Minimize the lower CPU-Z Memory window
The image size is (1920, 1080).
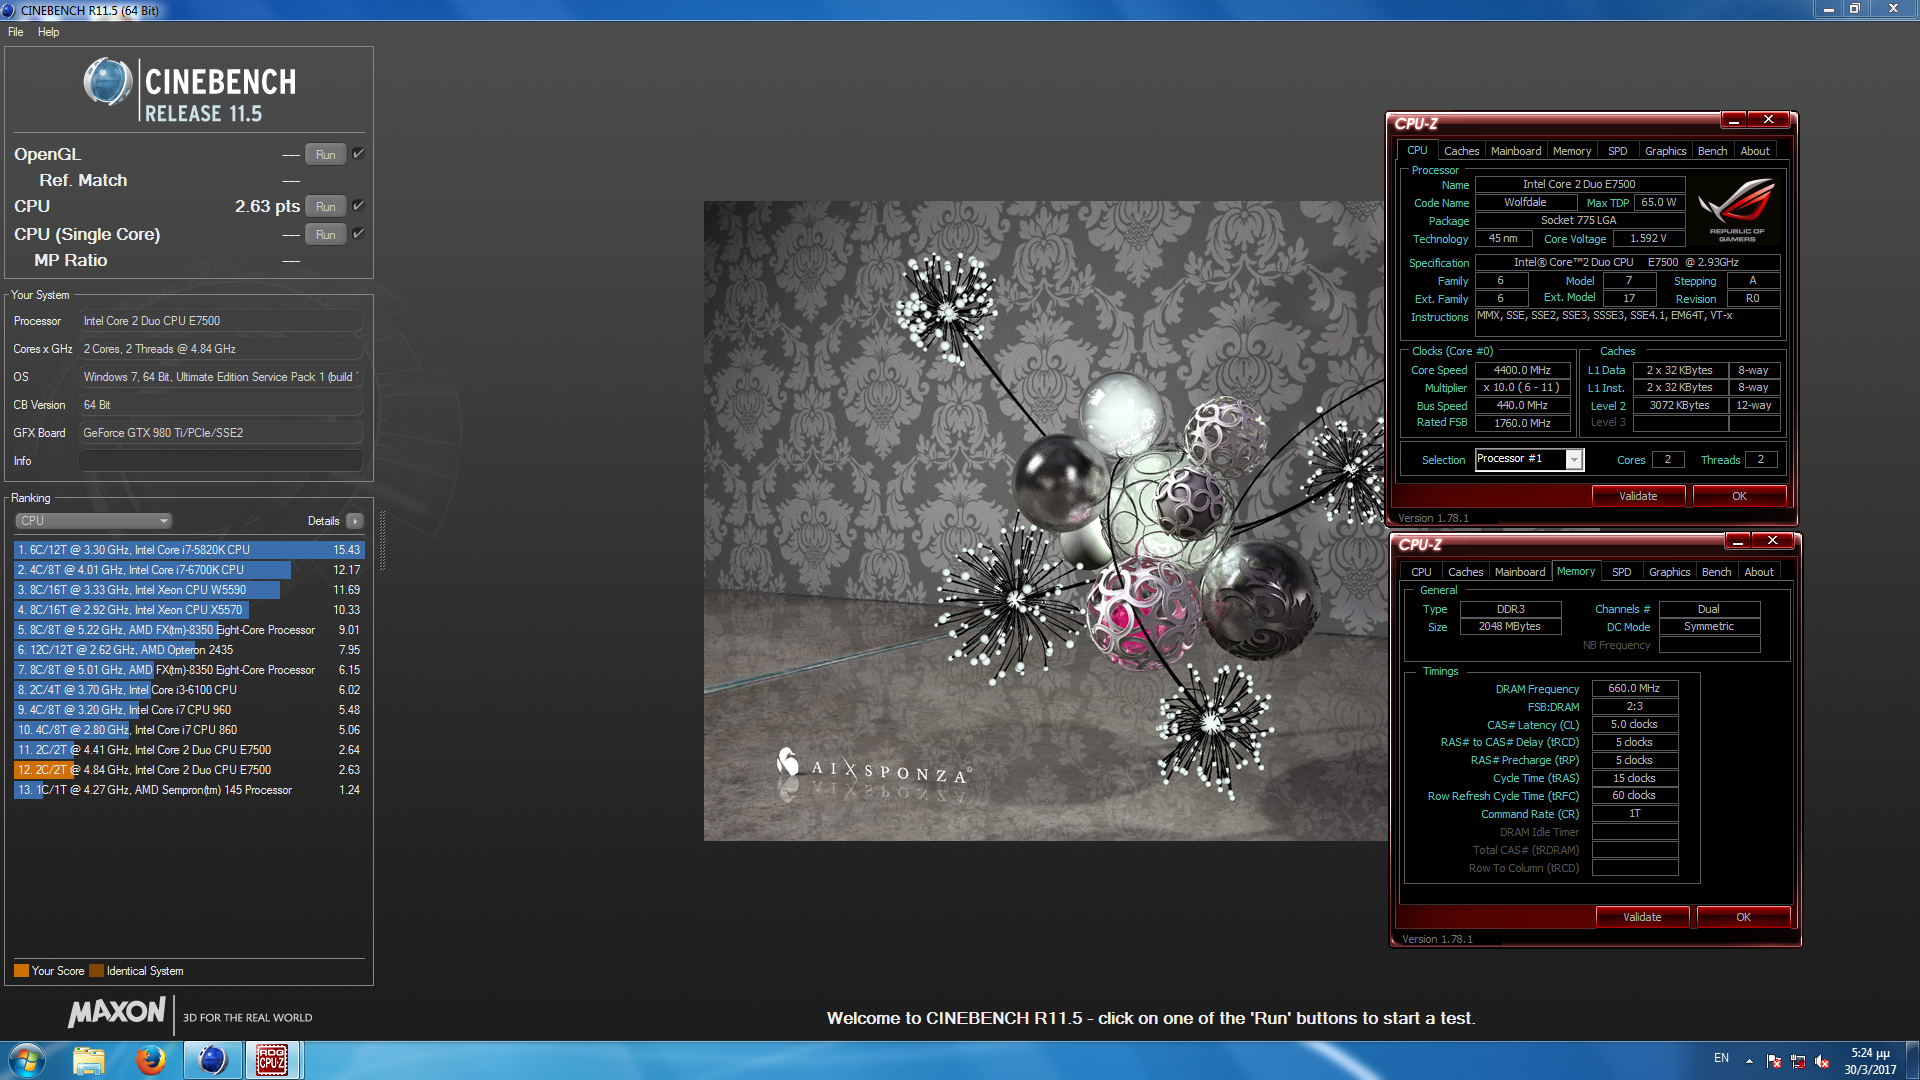pos(1738,541)
